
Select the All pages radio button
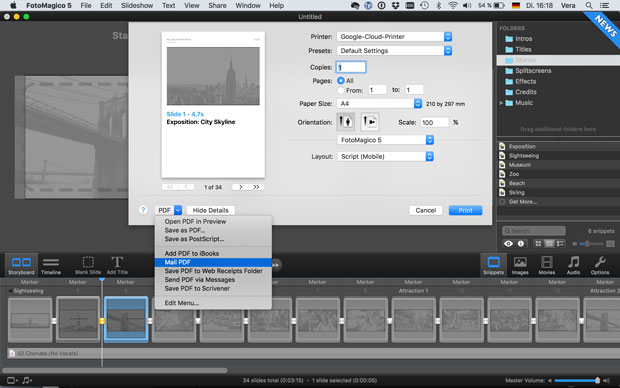340,80
